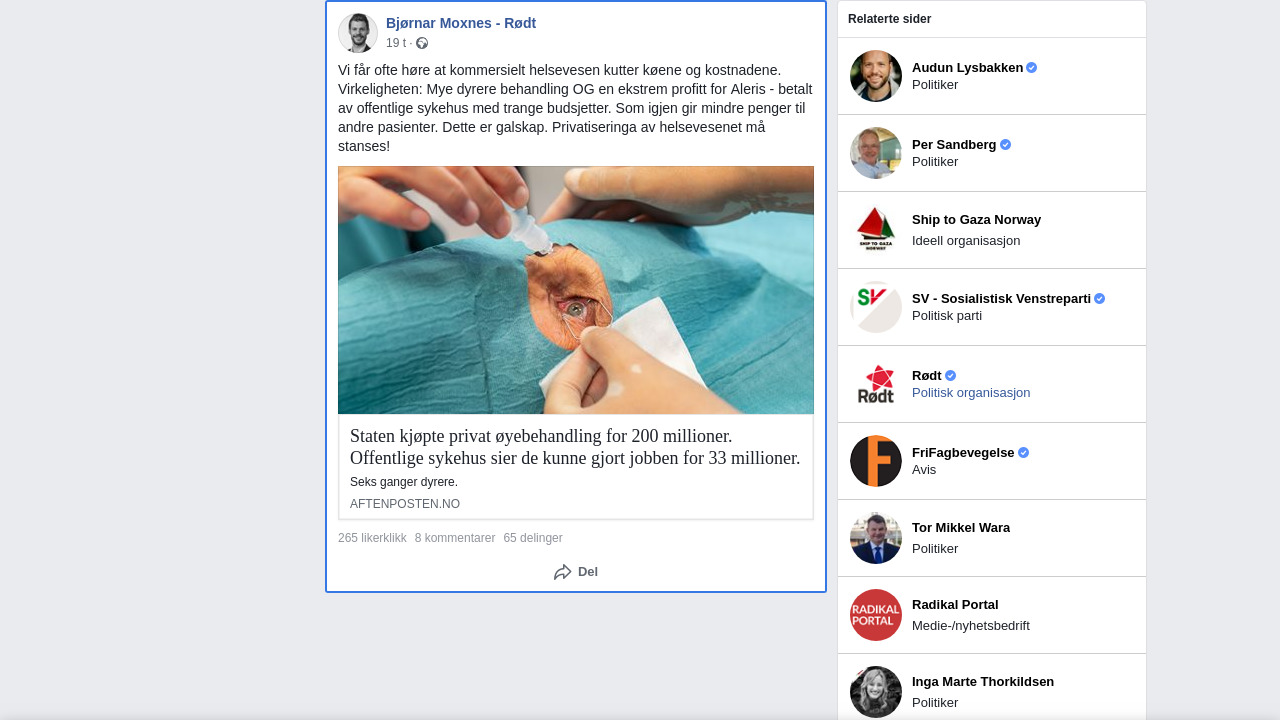Click the verified badge beside FriFagbevegelse

tap(1023, 453)
